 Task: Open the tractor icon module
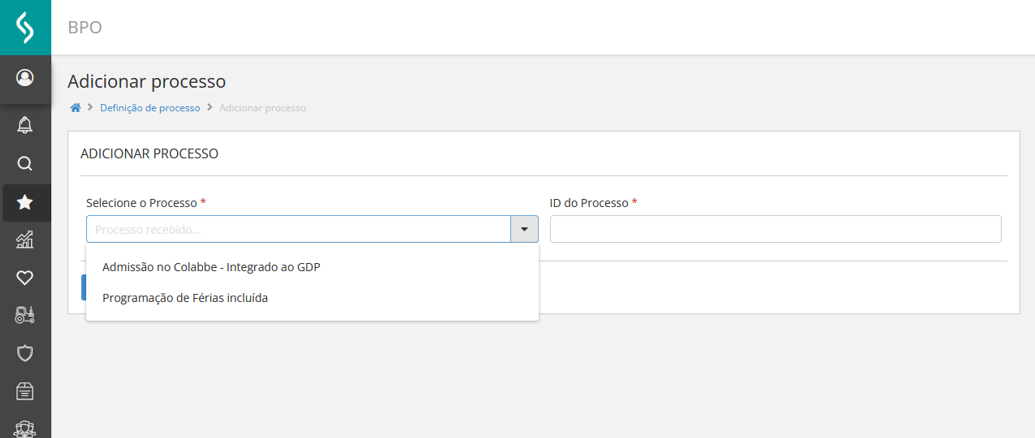tap(25, 315)
